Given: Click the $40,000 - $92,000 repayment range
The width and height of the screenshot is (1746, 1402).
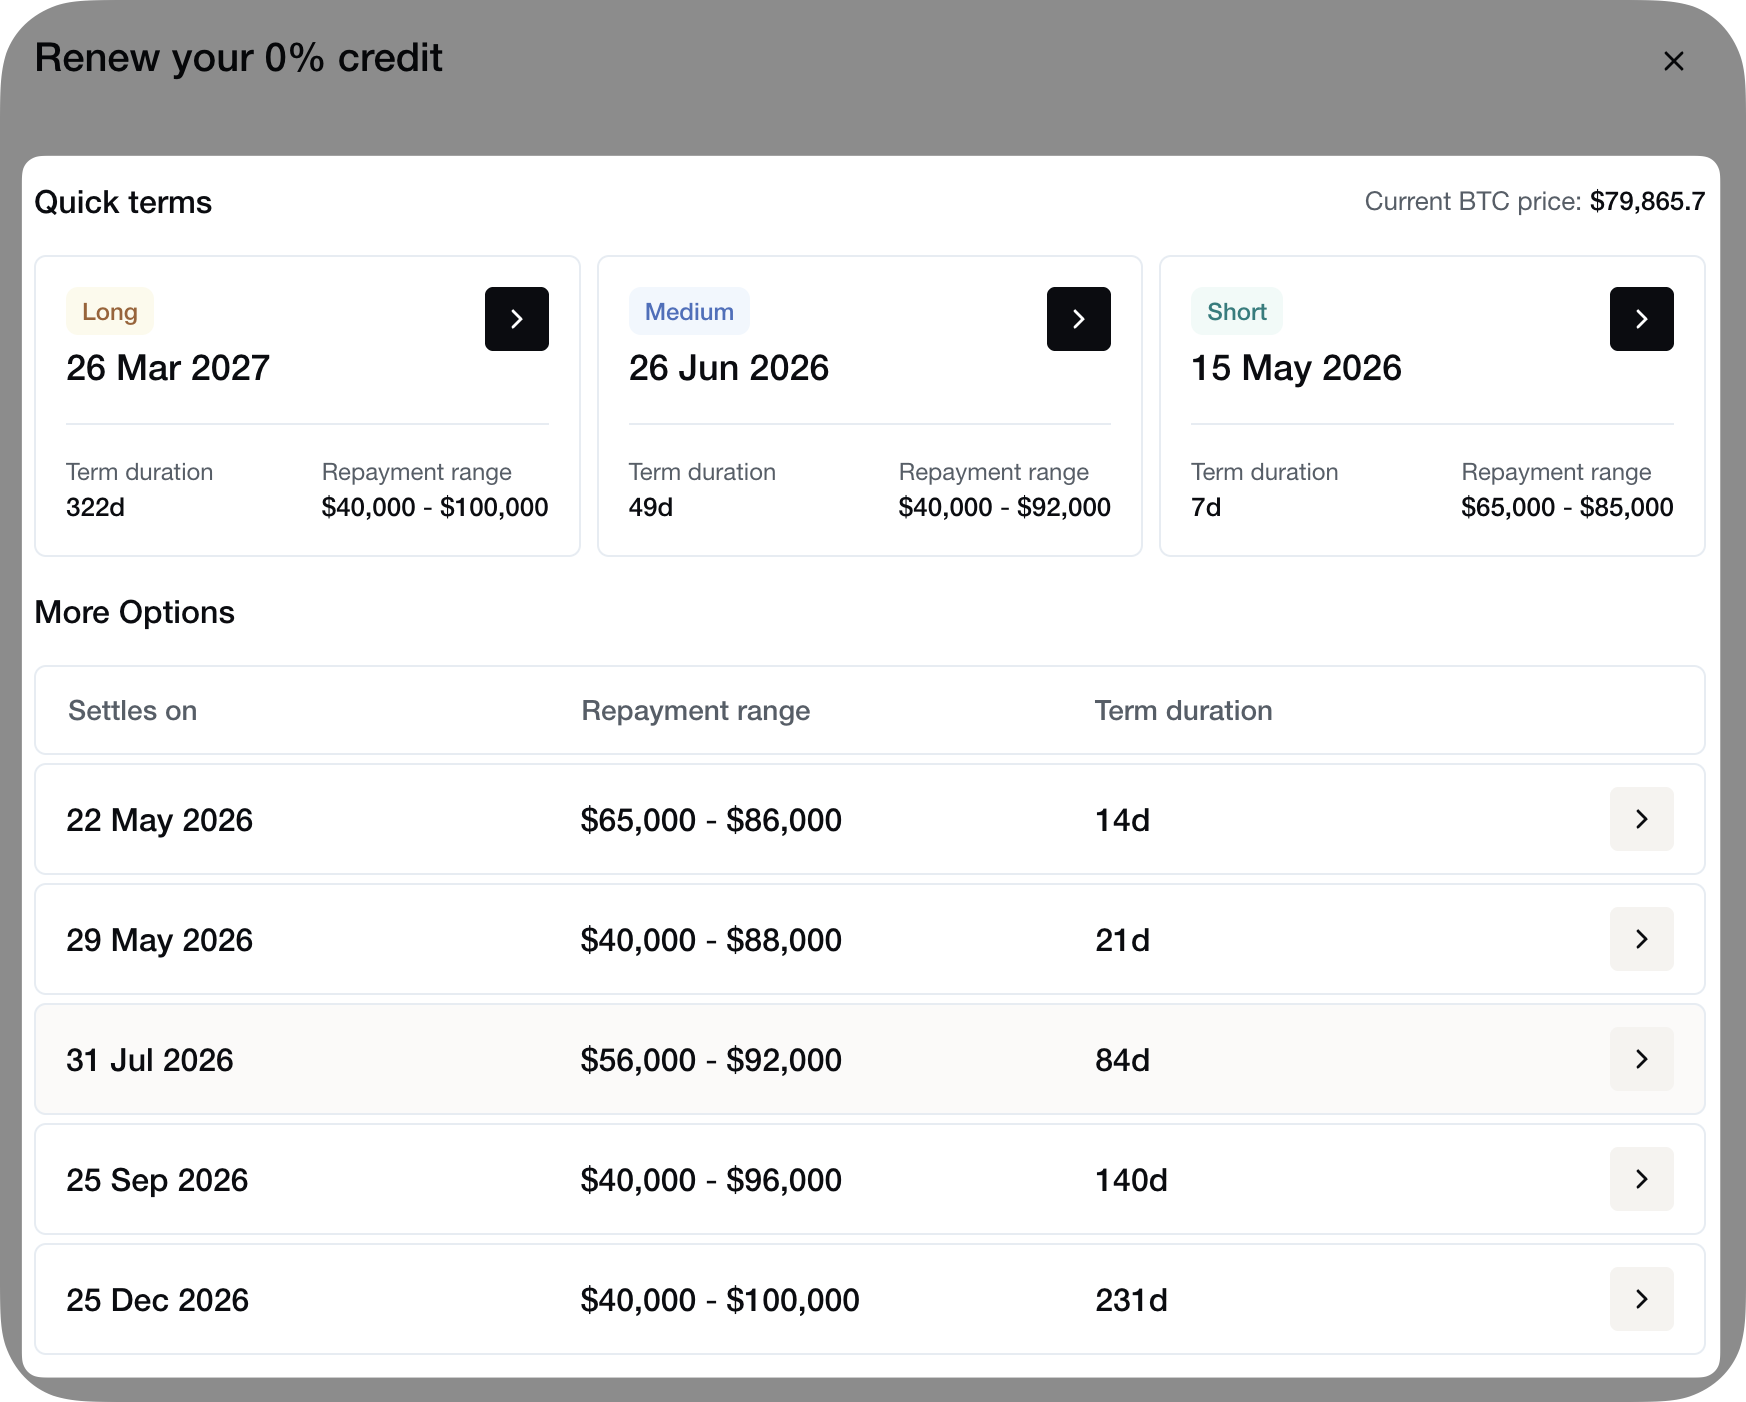Looking at the screenshot, I should (1005, 507).
